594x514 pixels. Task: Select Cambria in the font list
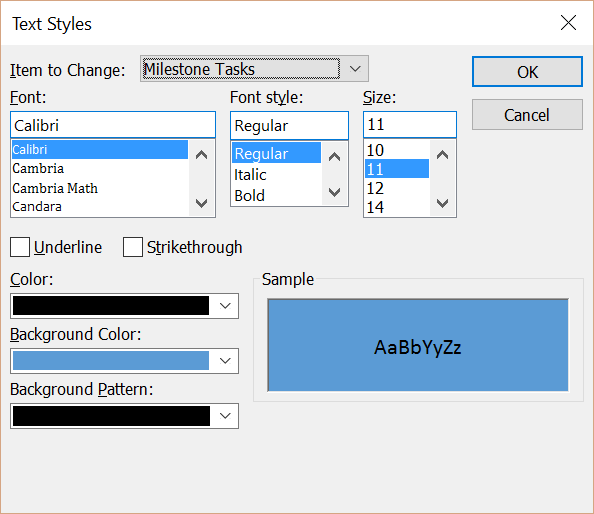click(x=100, y=169)
